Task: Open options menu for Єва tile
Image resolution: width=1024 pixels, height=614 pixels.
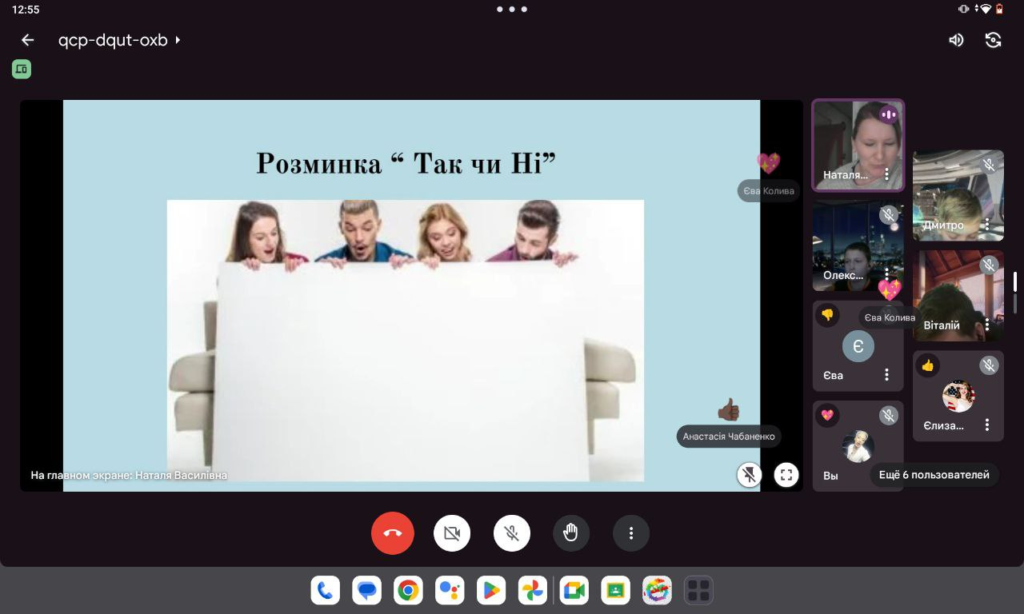Action: (x=886, y=374)
